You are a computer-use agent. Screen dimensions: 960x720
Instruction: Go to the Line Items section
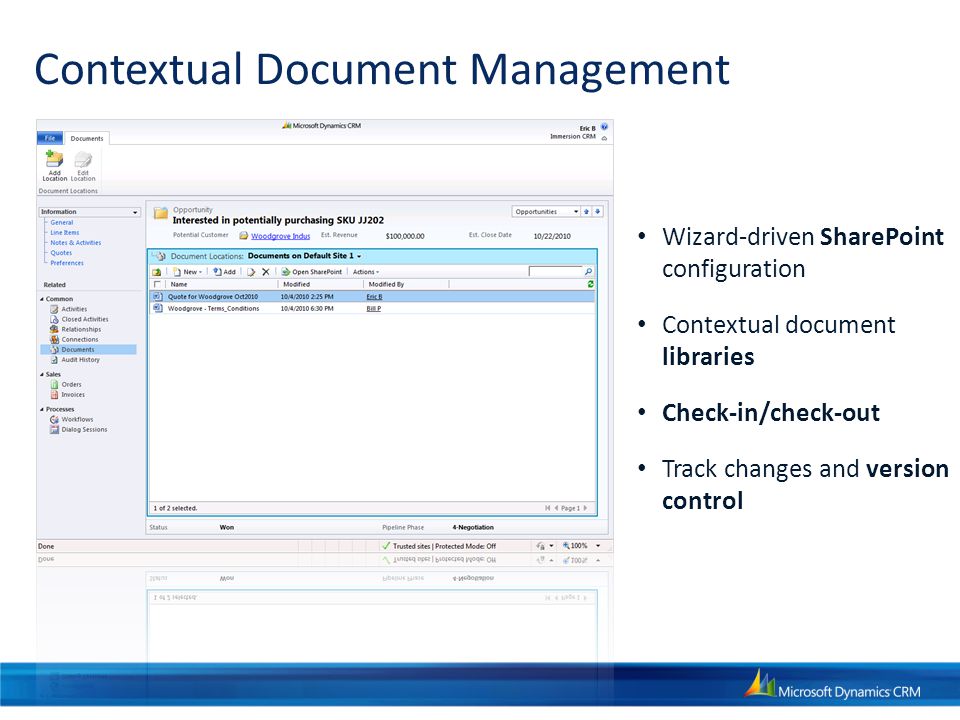point(65,233)
